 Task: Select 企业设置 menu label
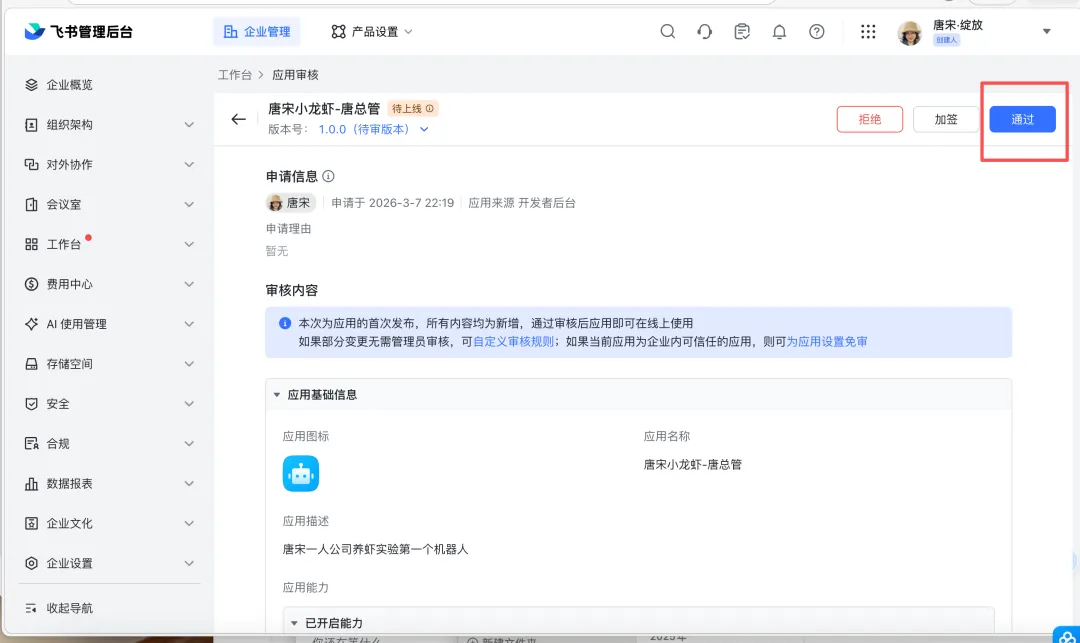click(70, 563)
